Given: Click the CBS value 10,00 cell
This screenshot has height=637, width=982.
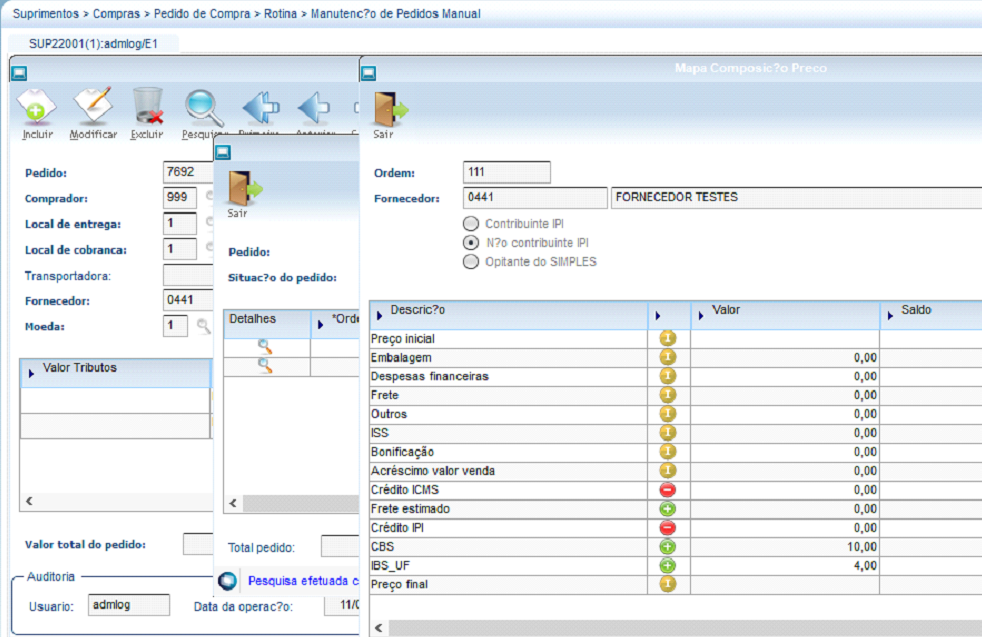Looking at the screenshot, I should (x=785, y=547).
